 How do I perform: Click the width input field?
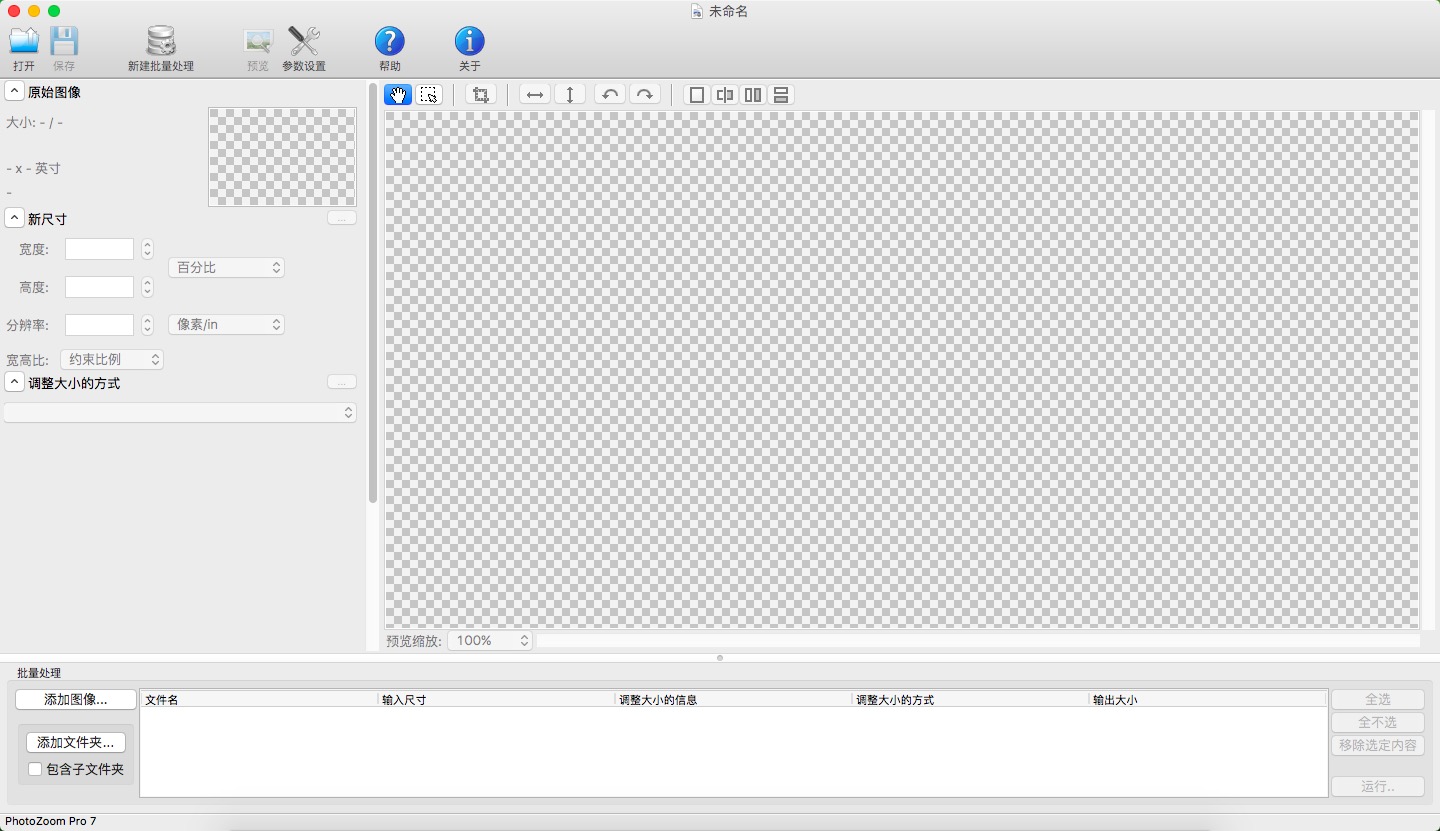[x=99, y=249]
